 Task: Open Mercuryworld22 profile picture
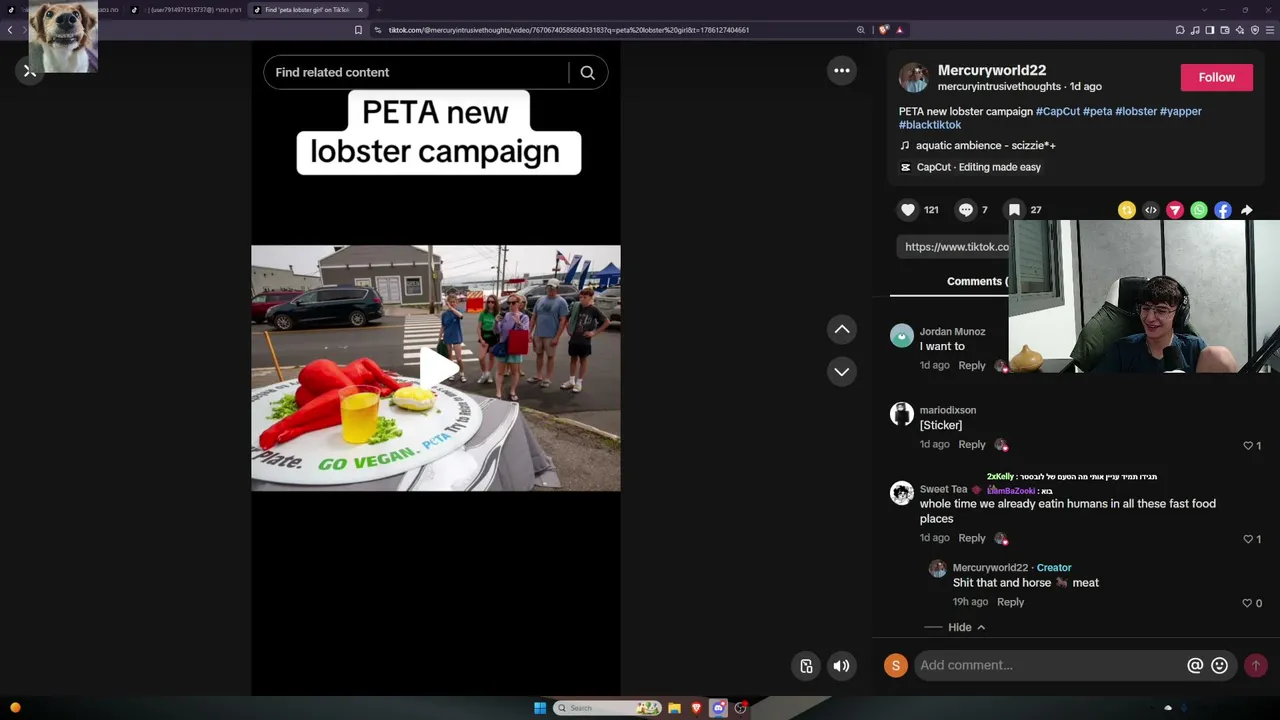[x=914, y=77]
